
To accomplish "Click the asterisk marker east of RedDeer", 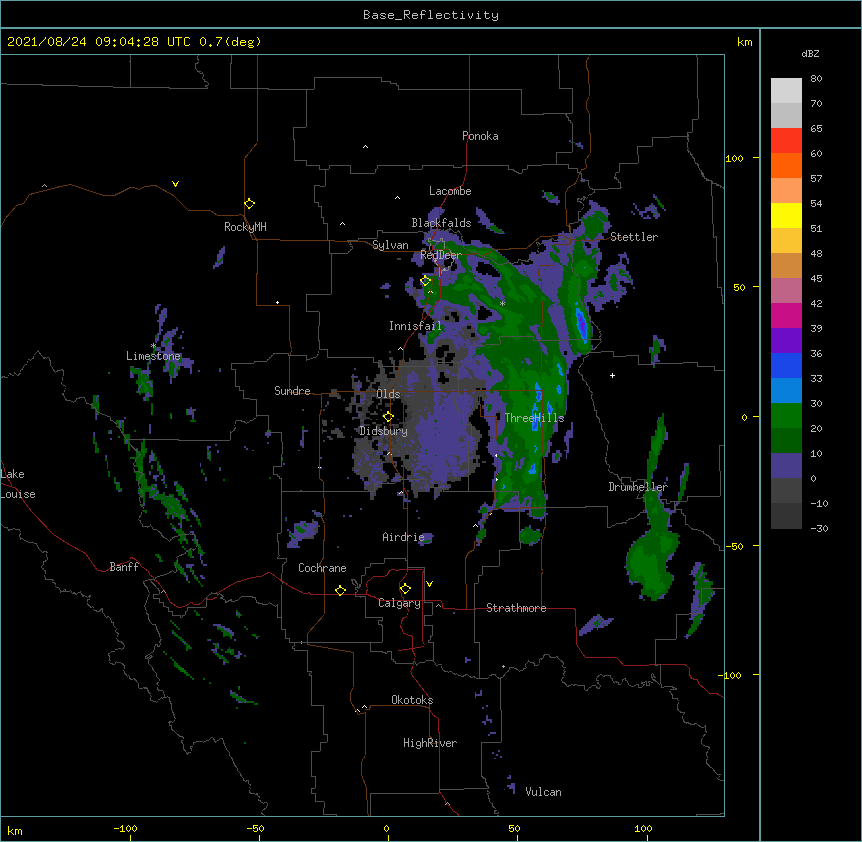I will tap(502, 303).
